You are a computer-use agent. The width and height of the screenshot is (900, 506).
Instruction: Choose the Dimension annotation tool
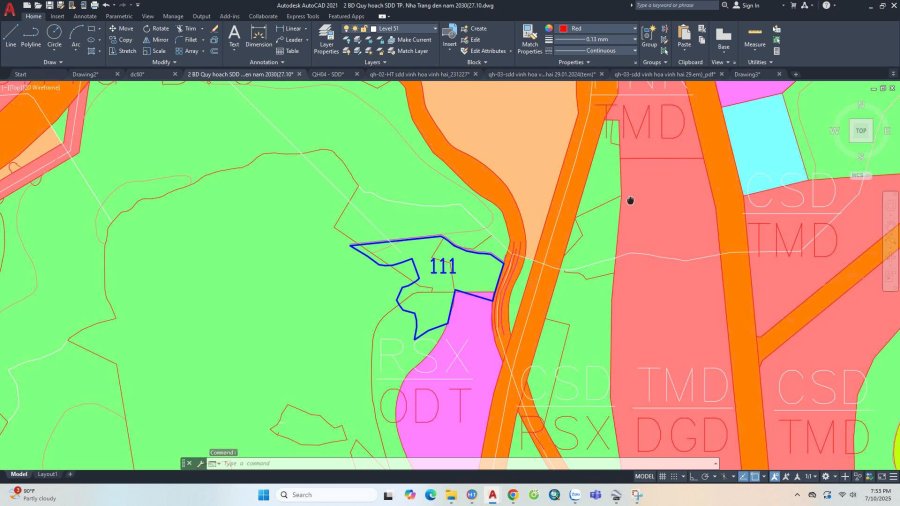[x=258, y=36]
